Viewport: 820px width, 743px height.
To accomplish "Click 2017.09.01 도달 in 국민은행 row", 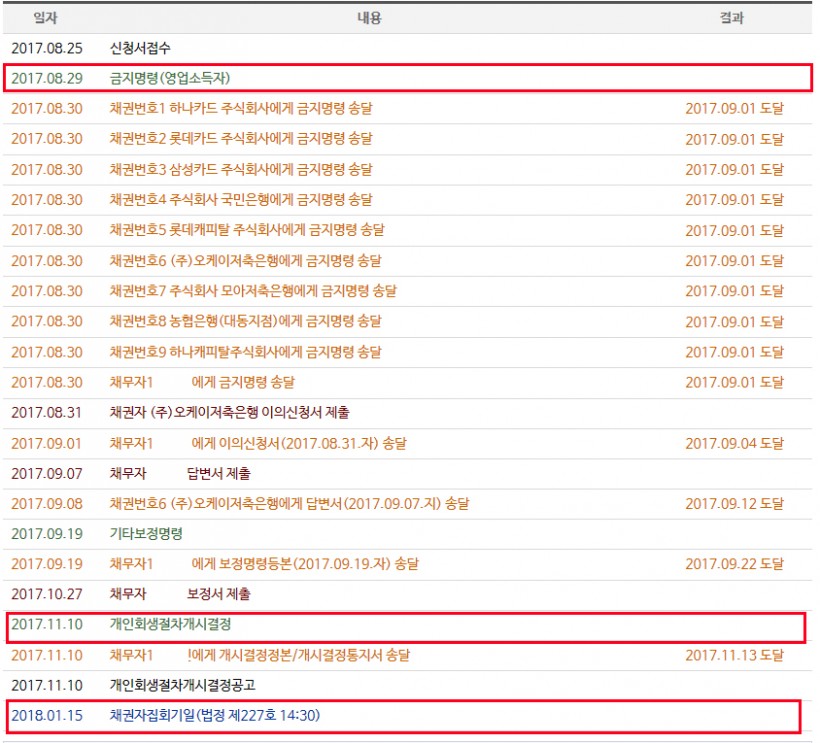I will 734,200.
